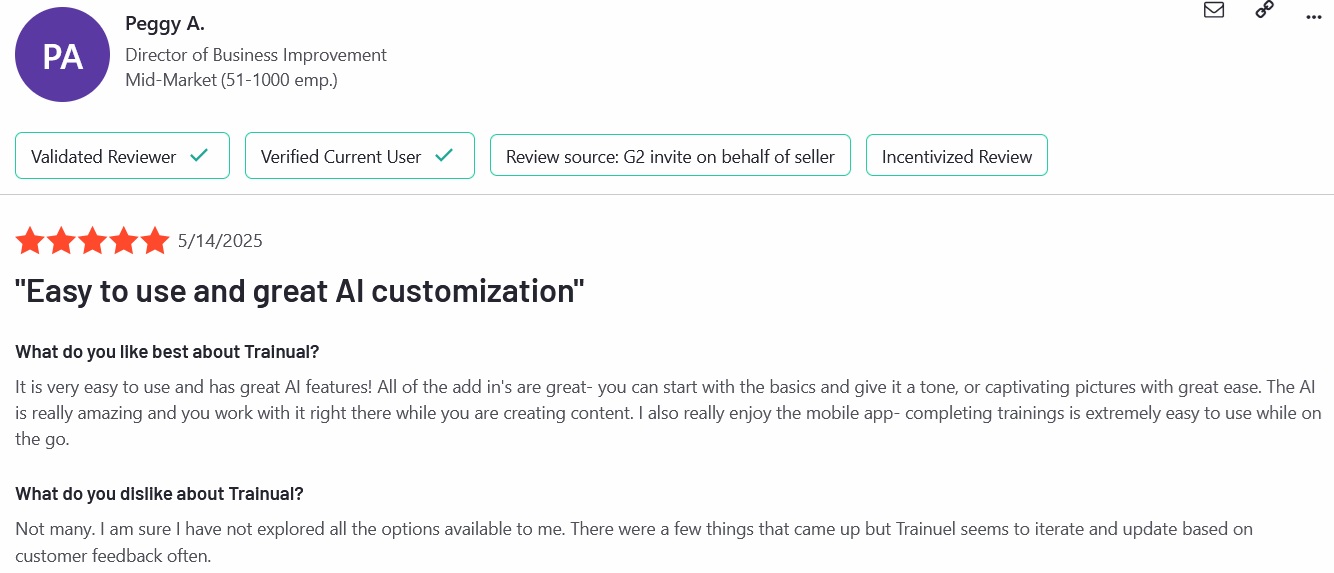Image resolution: width=1334 pixels, height=573 pixels.
Task: Click the 5/14/2025 review date
Action: (x=220, y=241)
